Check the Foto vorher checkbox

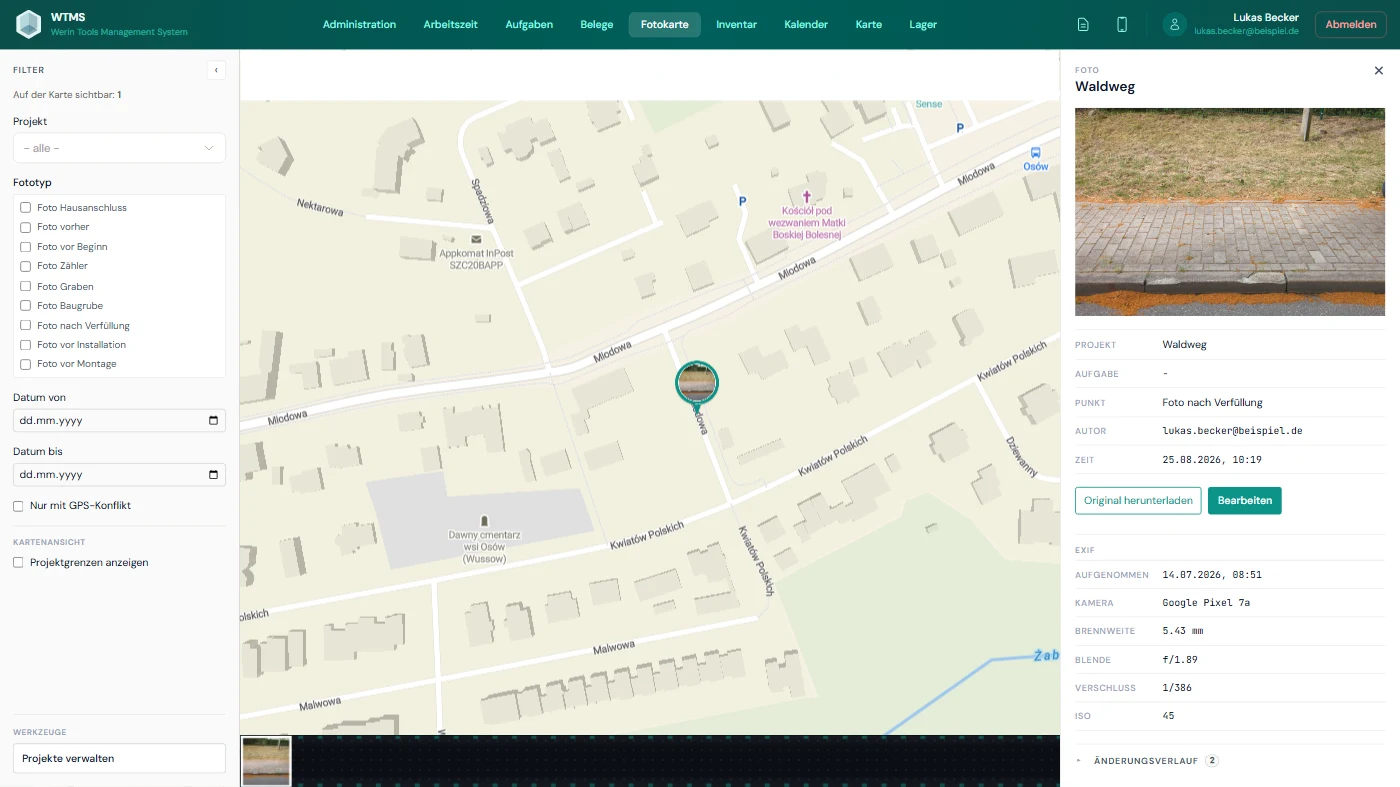click(26, 227)
